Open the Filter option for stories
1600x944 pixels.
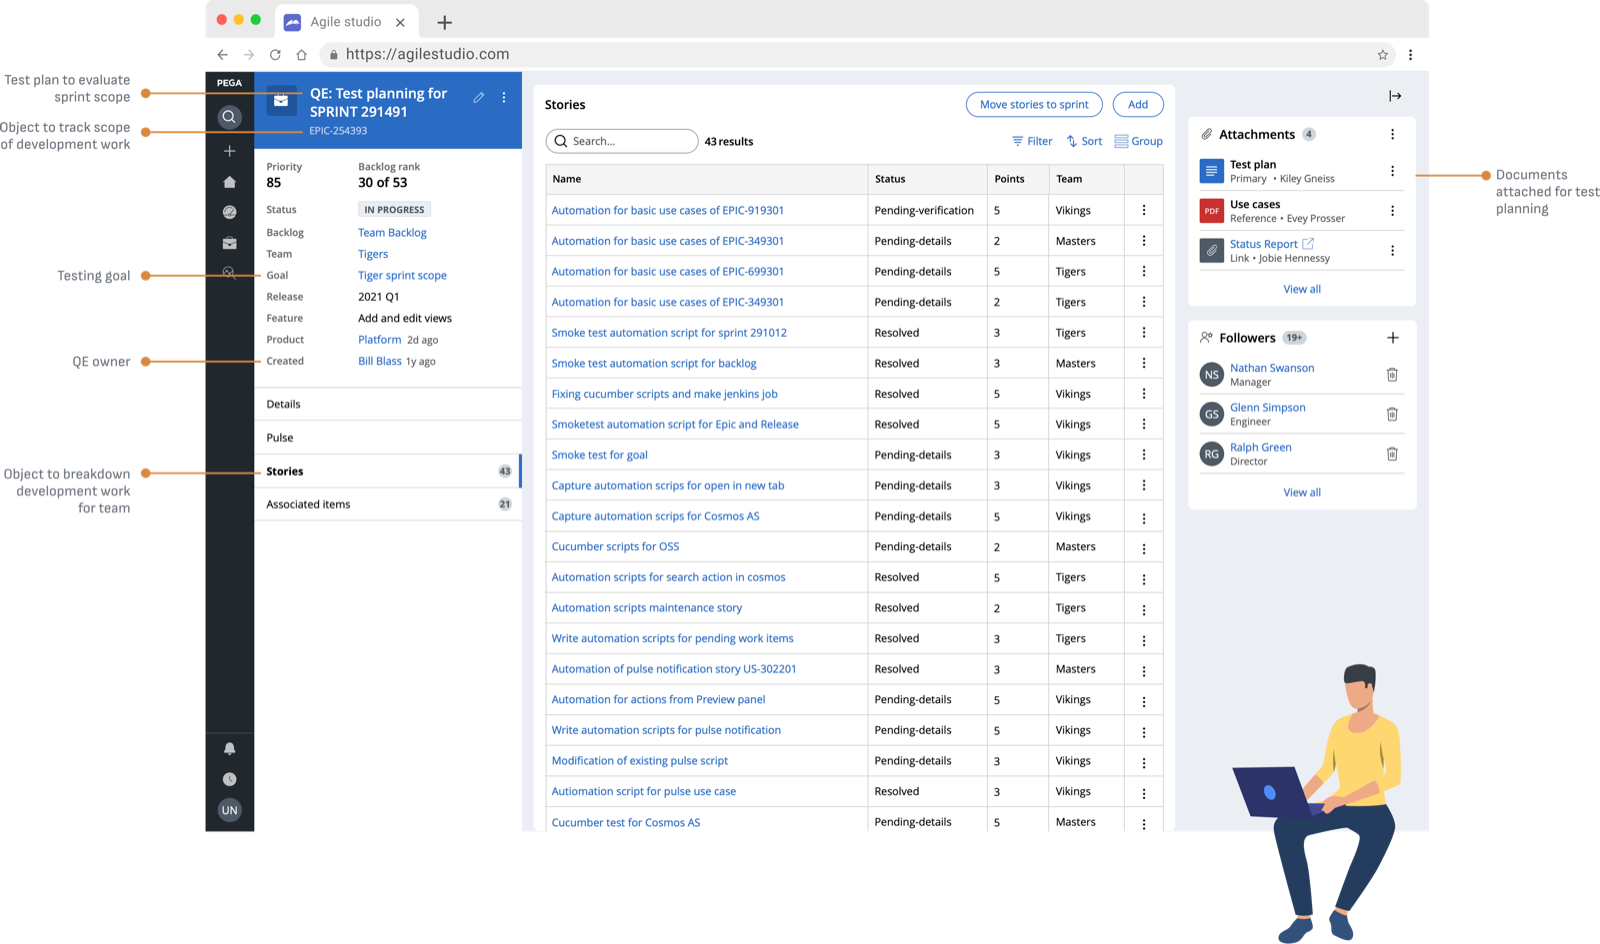(x=1032, y=141)
